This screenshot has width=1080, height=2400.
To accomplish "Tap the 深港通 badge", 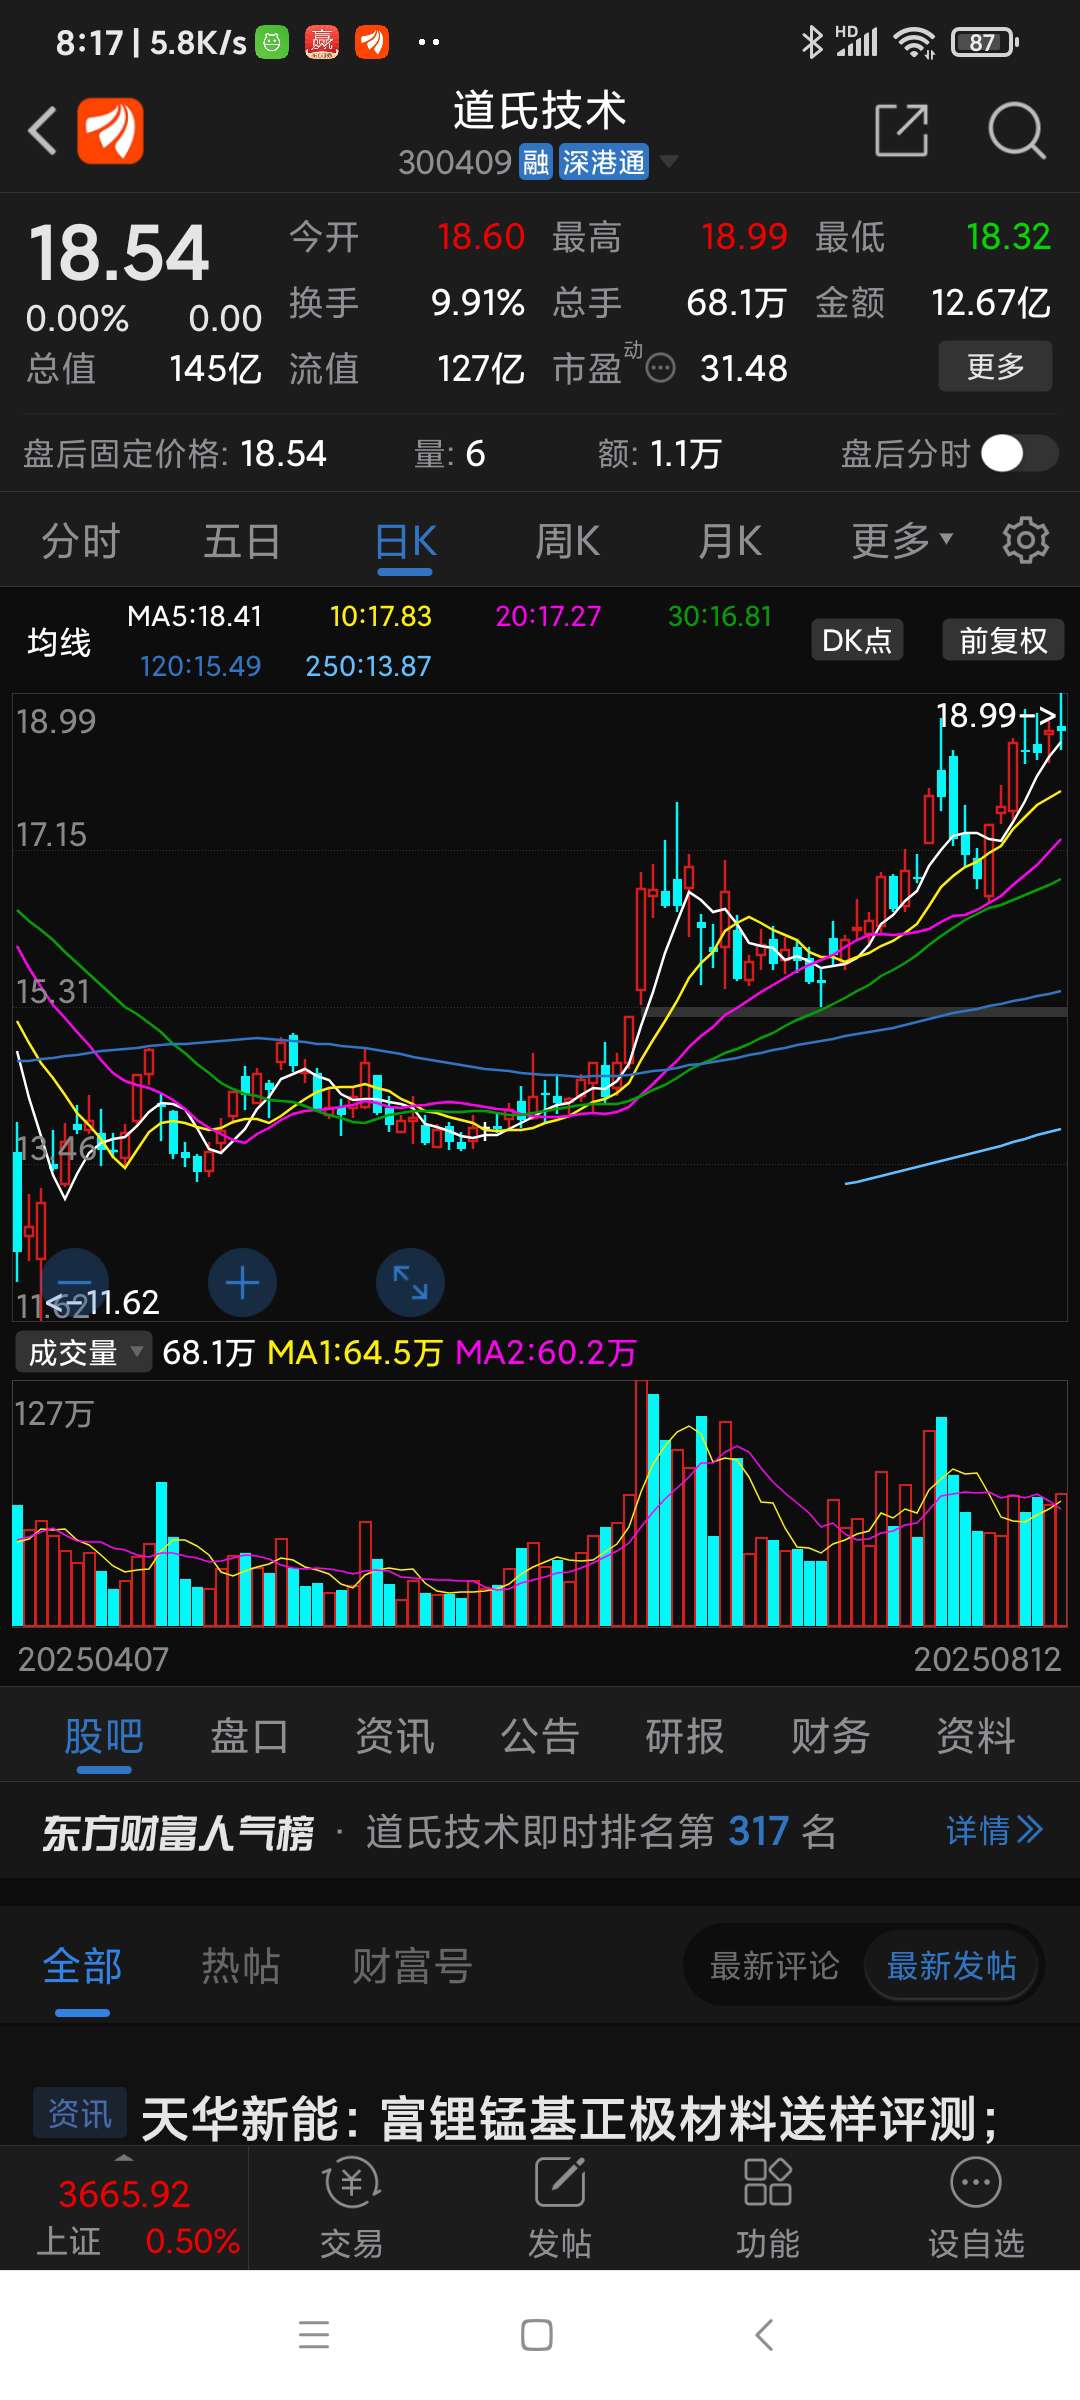I will coord(603,162).
